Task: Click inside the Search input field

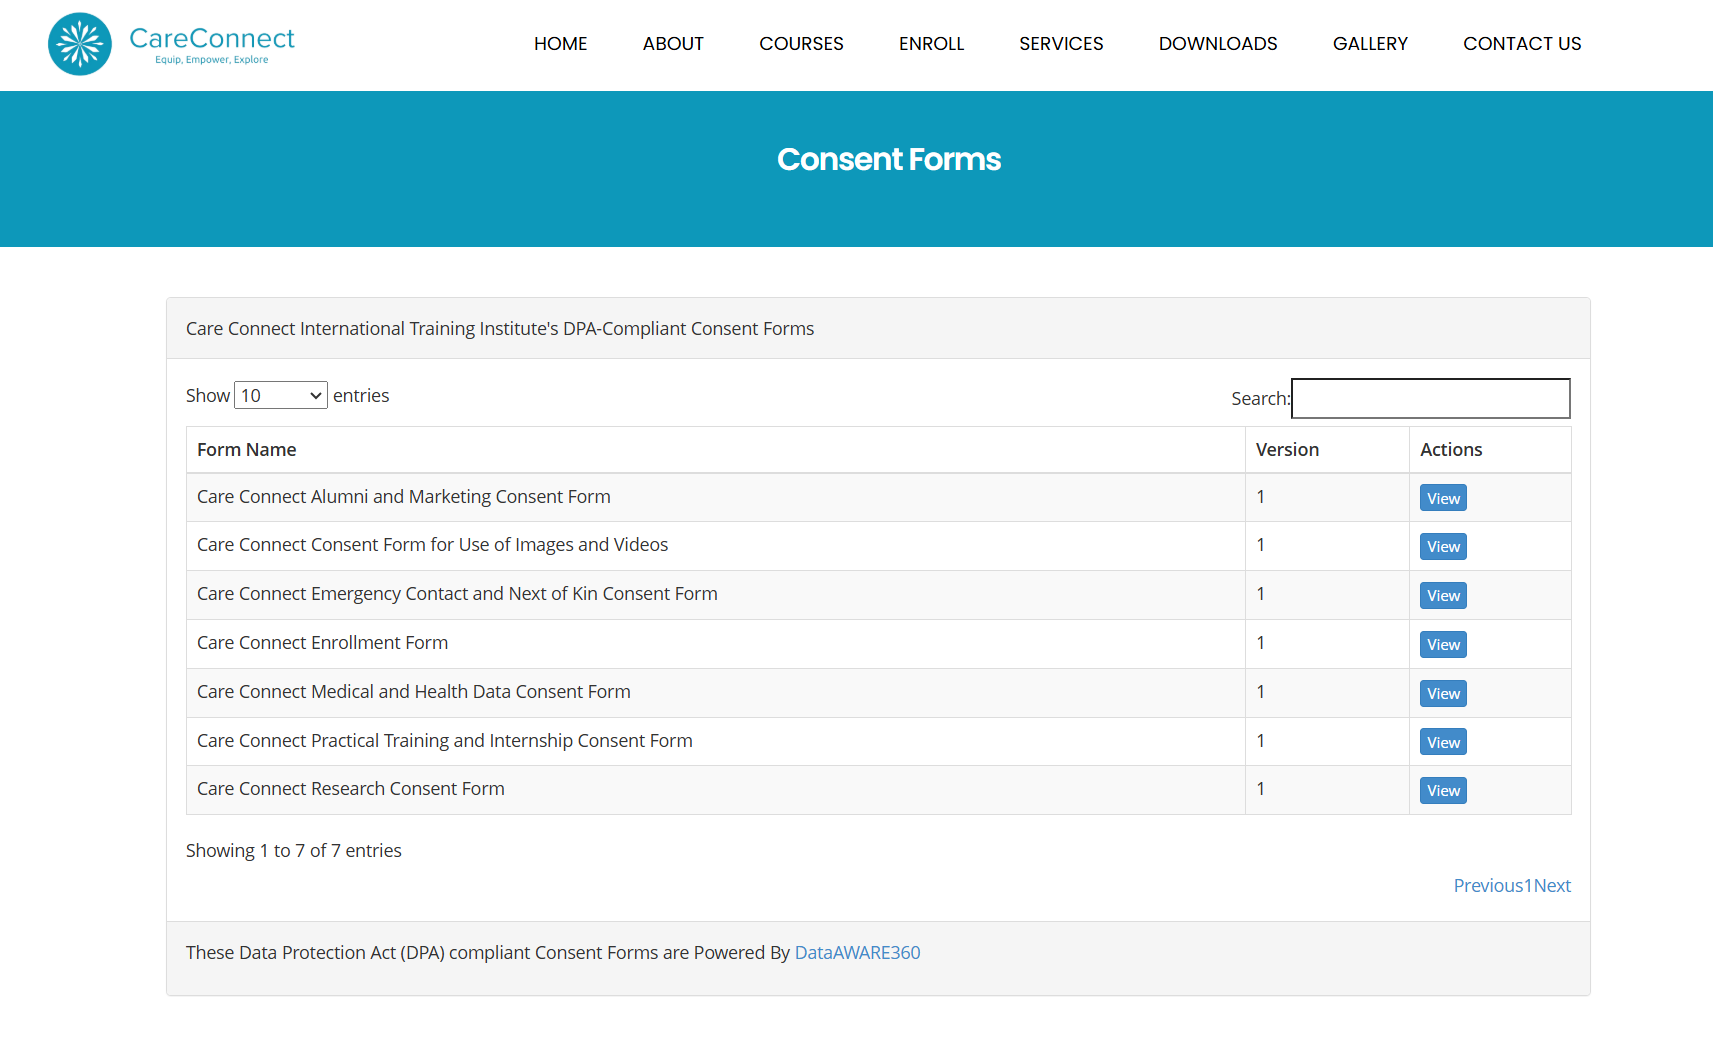Action: (x=1430, y=398)
